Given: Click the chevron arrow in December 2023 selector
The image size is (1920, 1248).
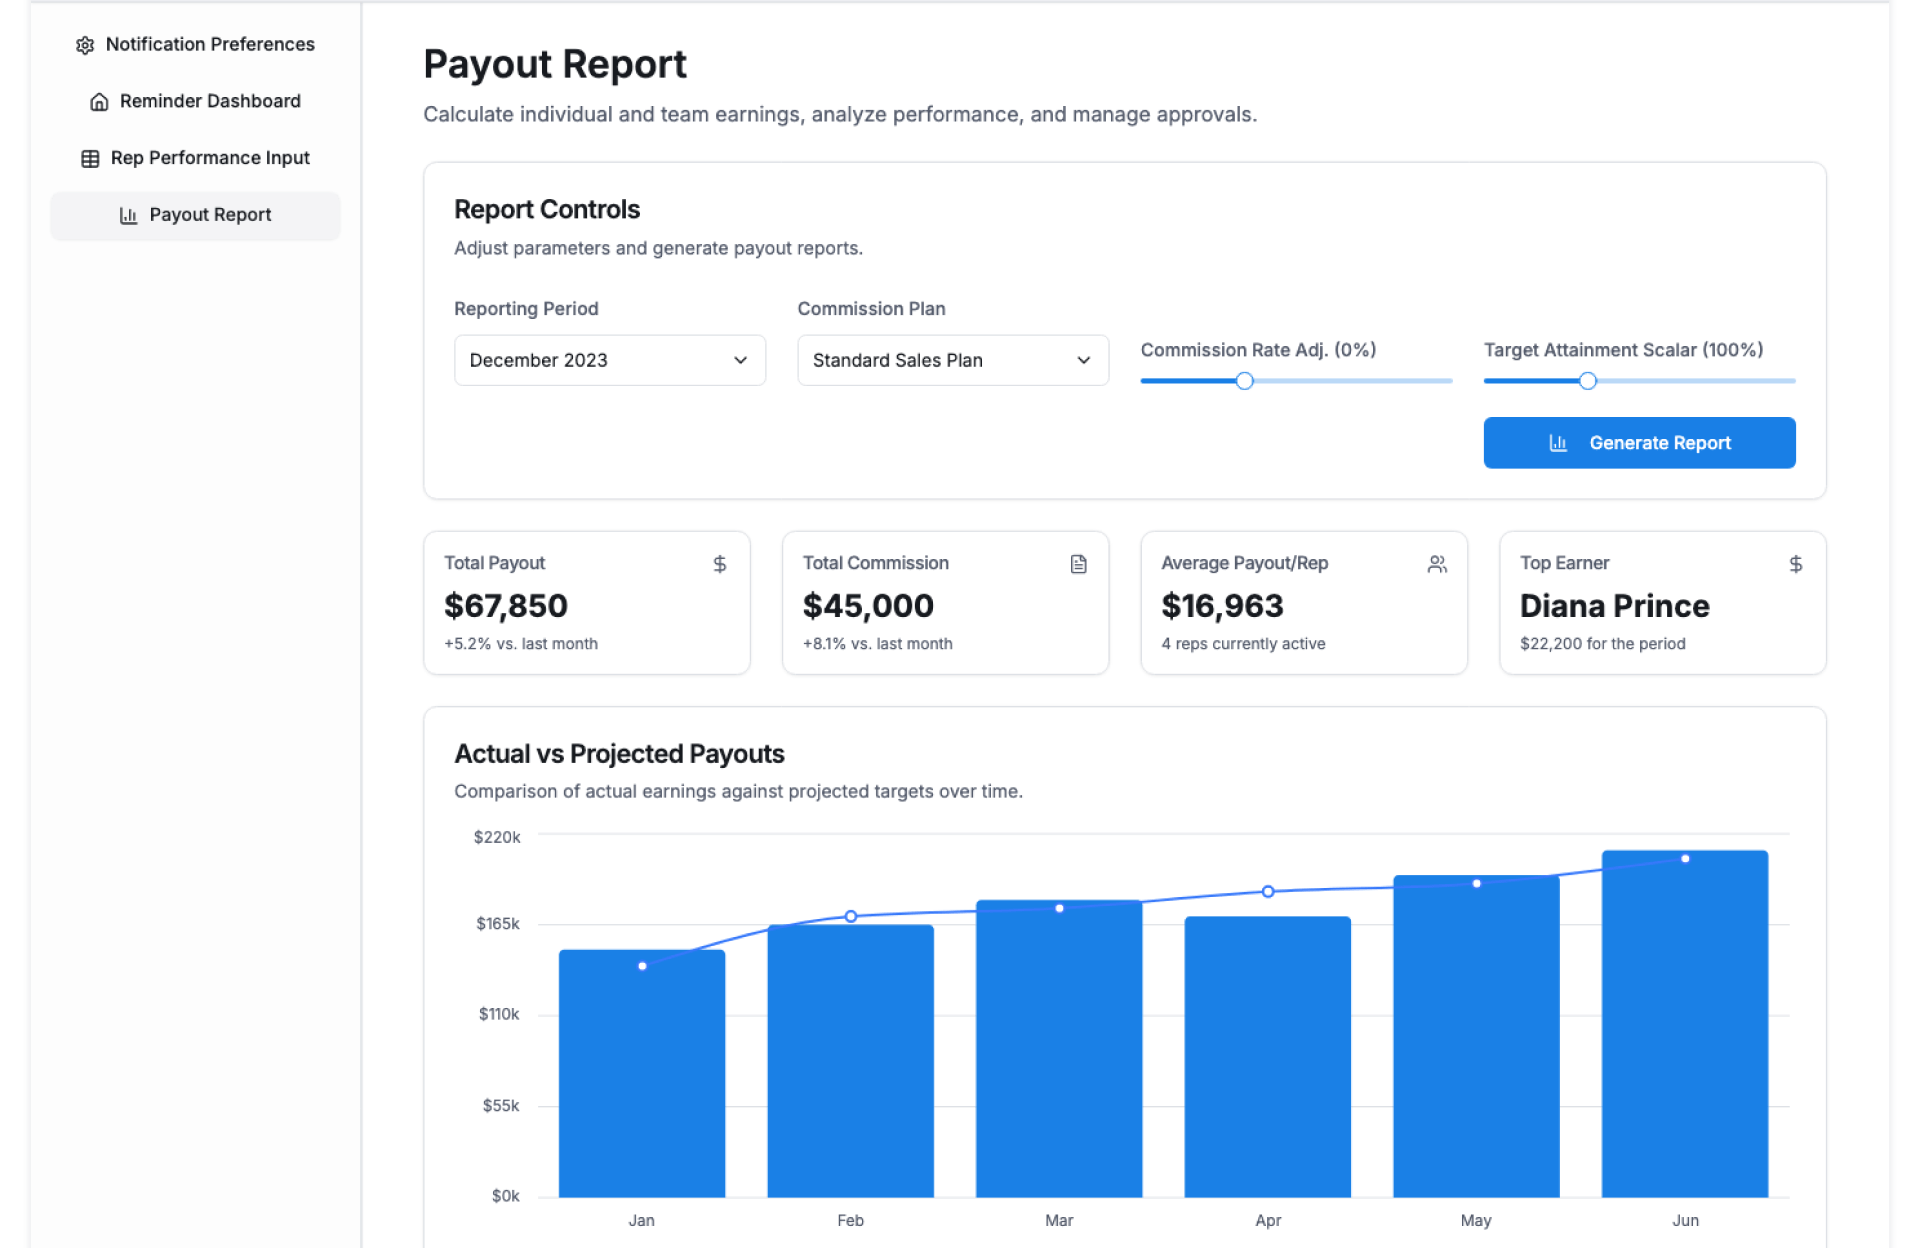Looking at the screenshot, I should point(740,360).
